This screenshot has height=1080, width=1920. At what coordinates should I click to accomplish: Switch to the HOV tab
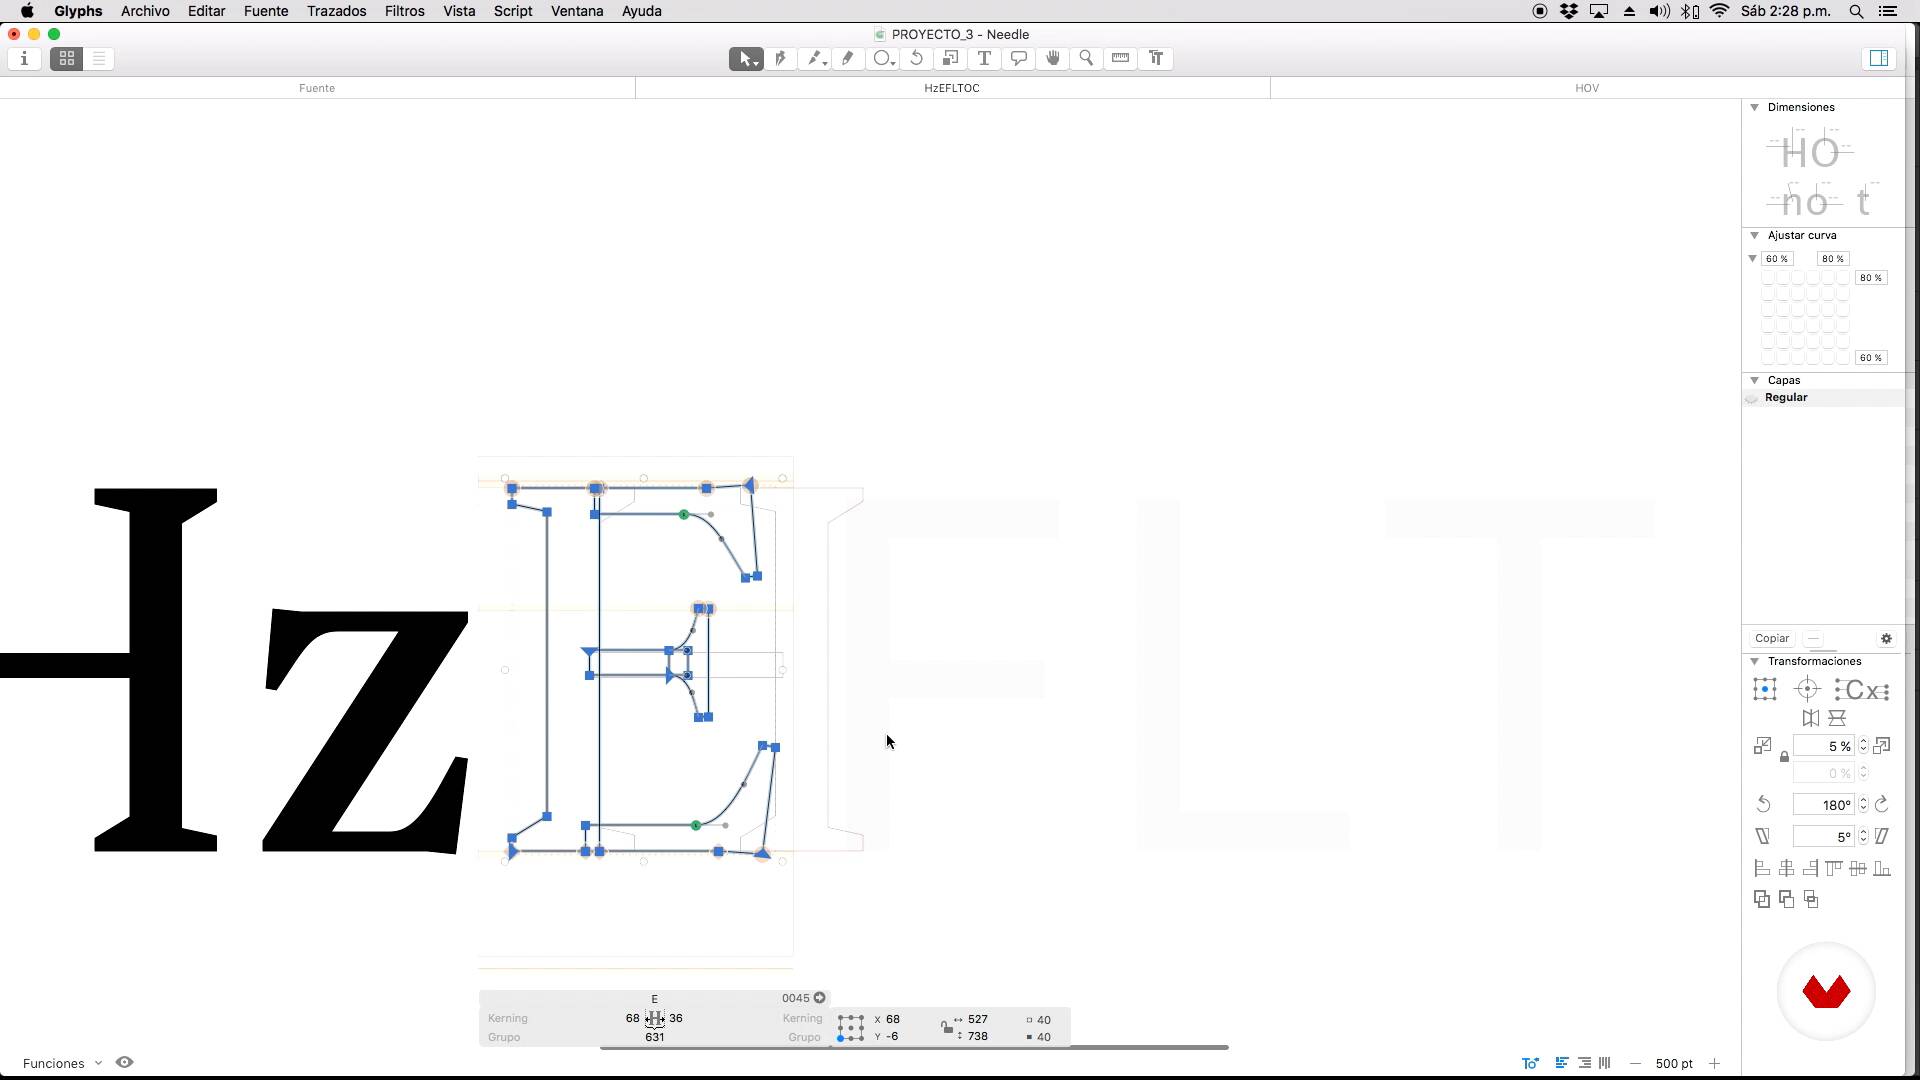click(1587, 88)
